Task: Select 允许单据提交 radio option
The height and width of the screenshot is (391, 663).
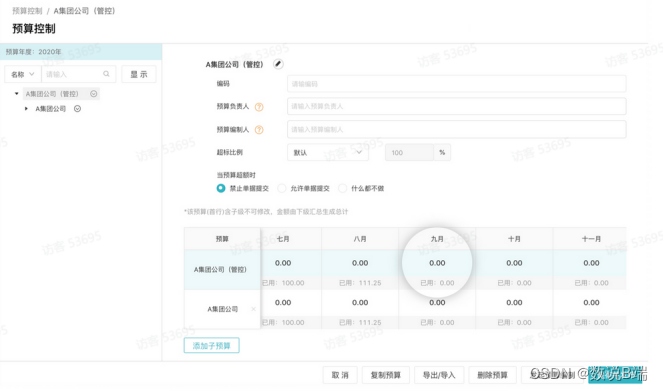Action: pos(282,188)
